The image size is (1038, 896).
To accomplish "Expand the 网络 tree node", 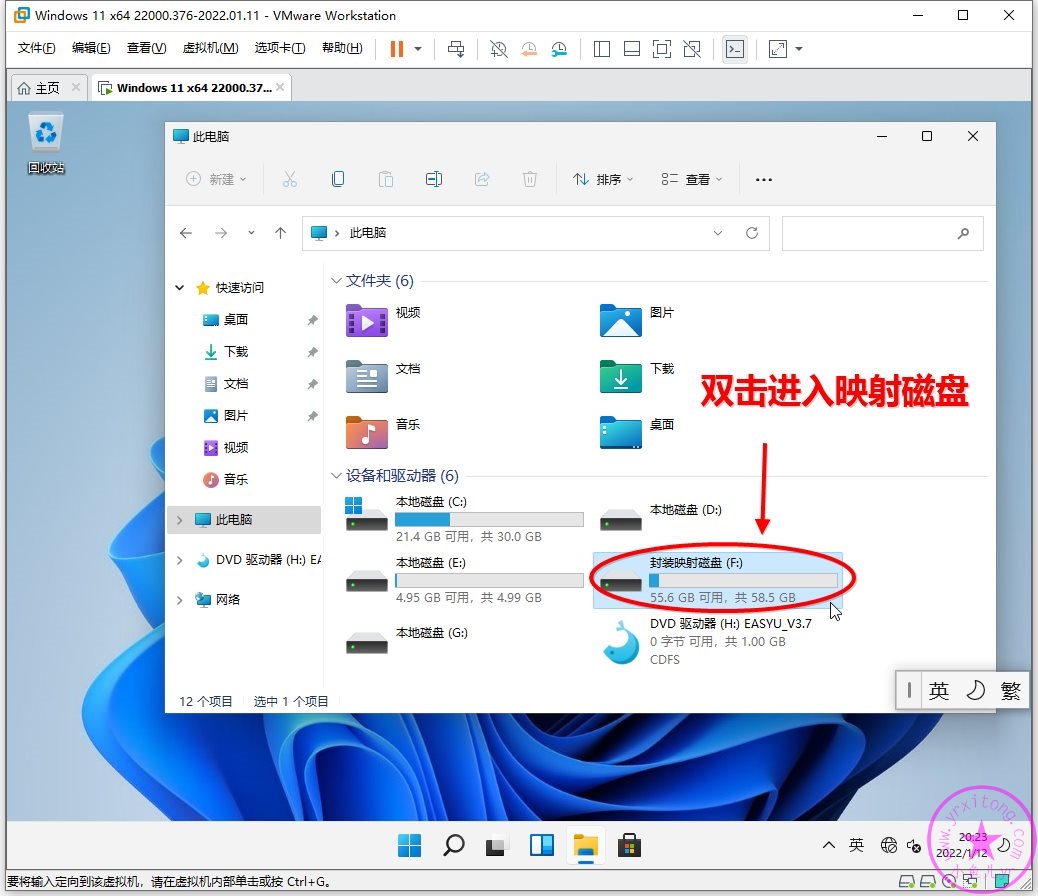I will 179,600.
